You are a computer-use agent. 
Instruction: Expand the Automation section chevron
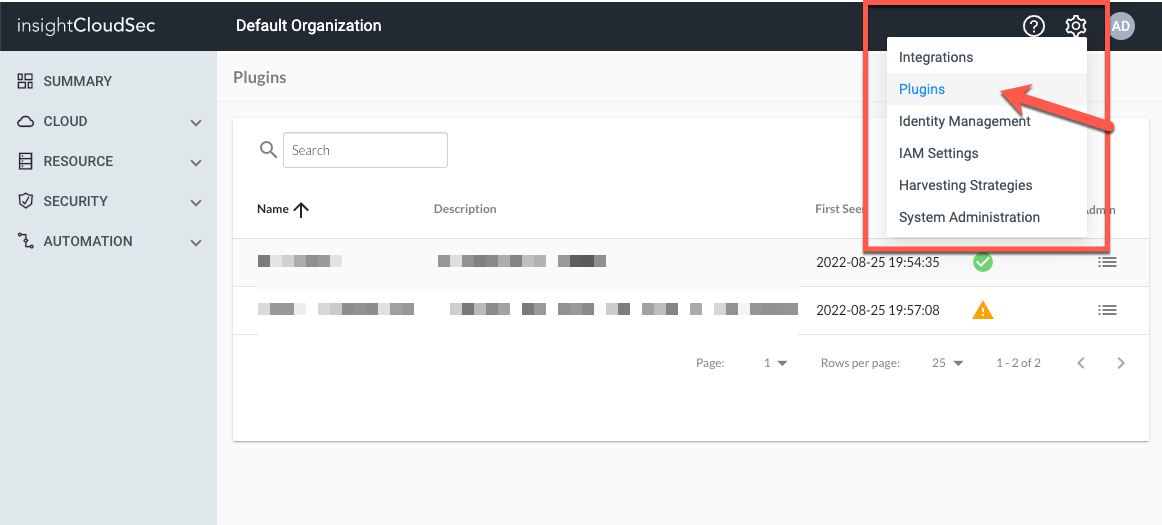(x=196, y=242)
